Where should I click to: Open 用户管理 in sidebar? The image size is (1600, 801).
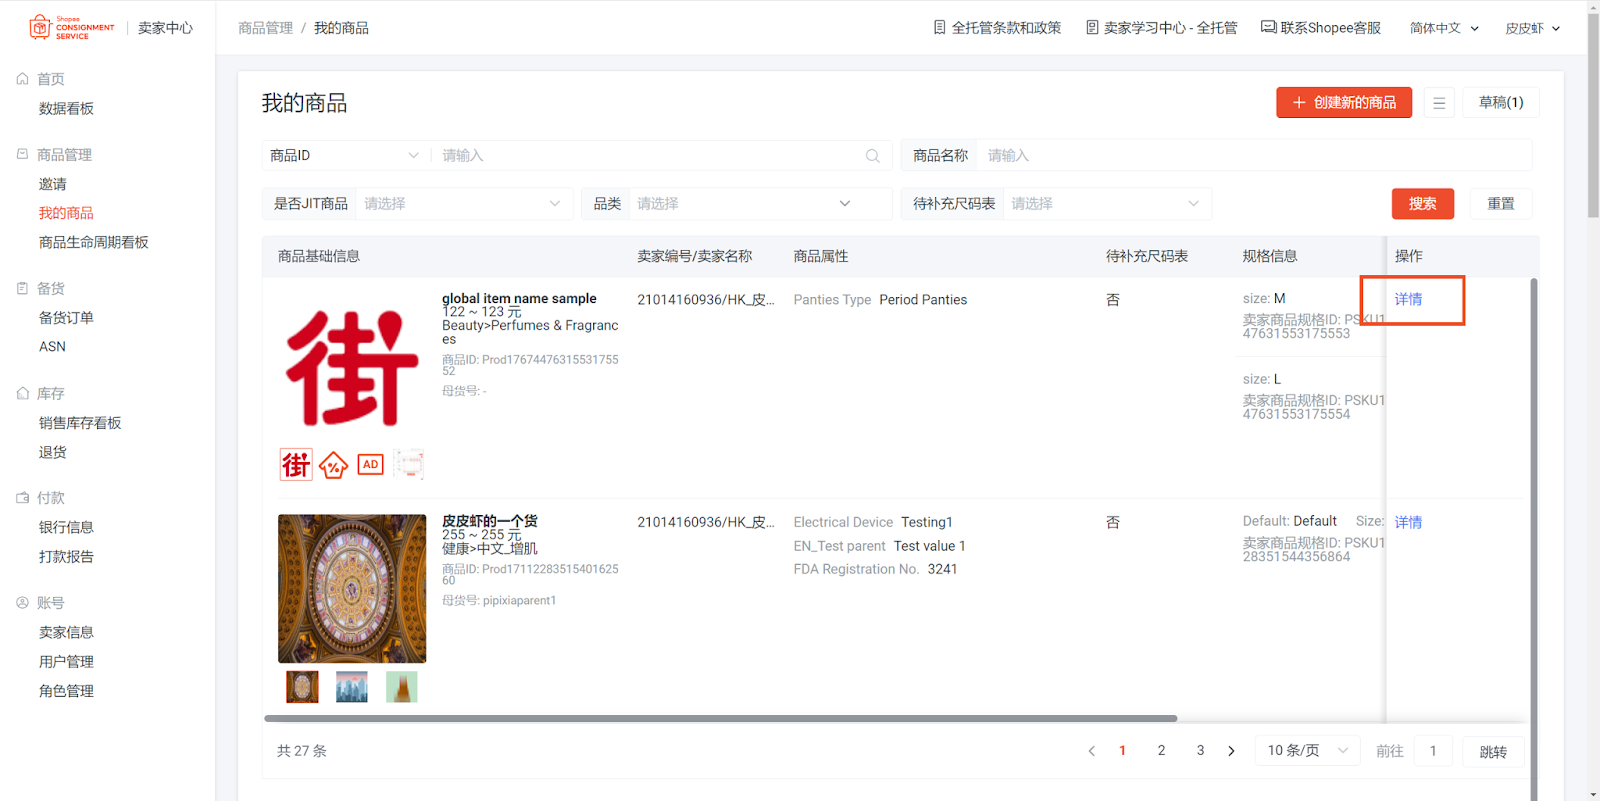[66, 661]
